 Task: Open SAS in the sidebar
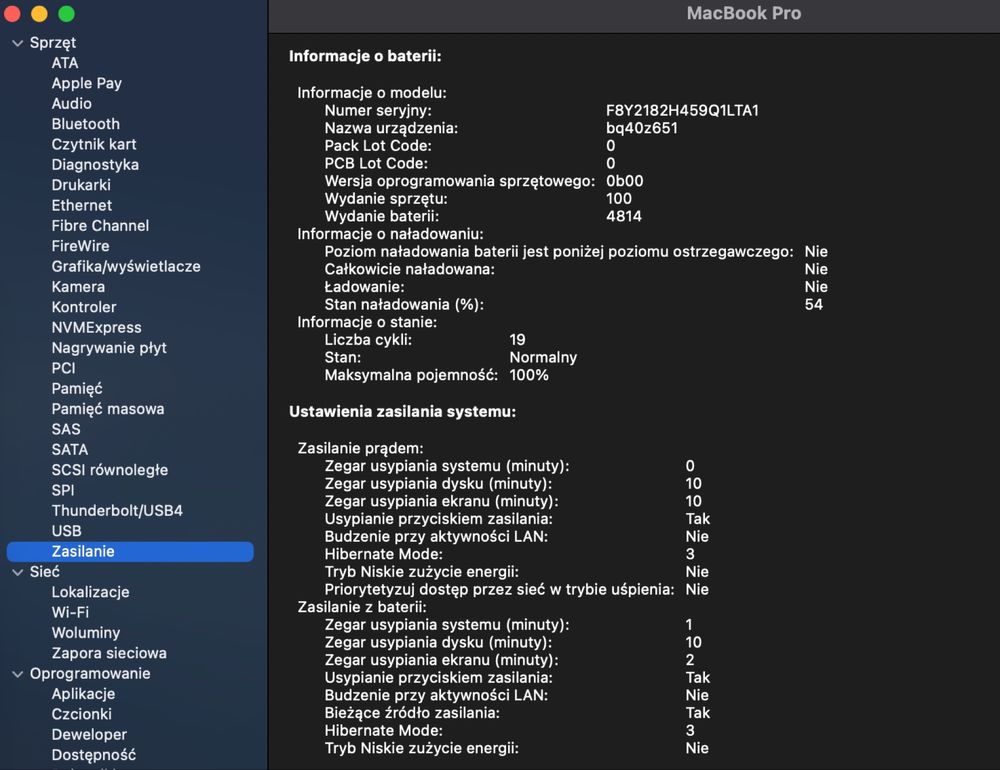pyautogui.click(x=66, y=429)
